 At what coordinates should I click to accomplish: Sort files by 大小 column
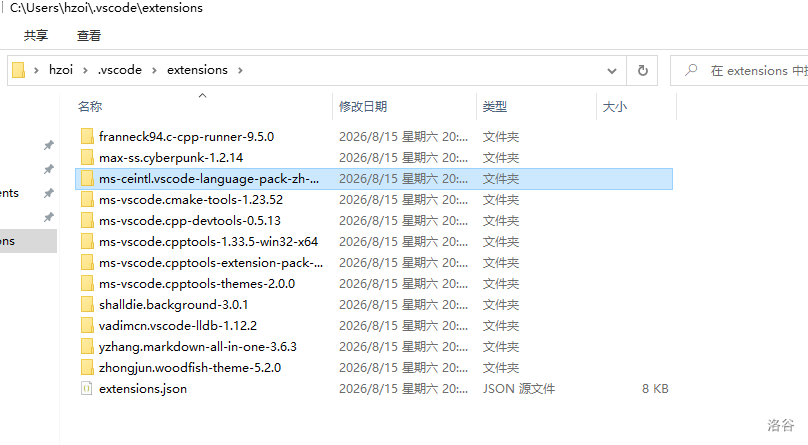615,107
